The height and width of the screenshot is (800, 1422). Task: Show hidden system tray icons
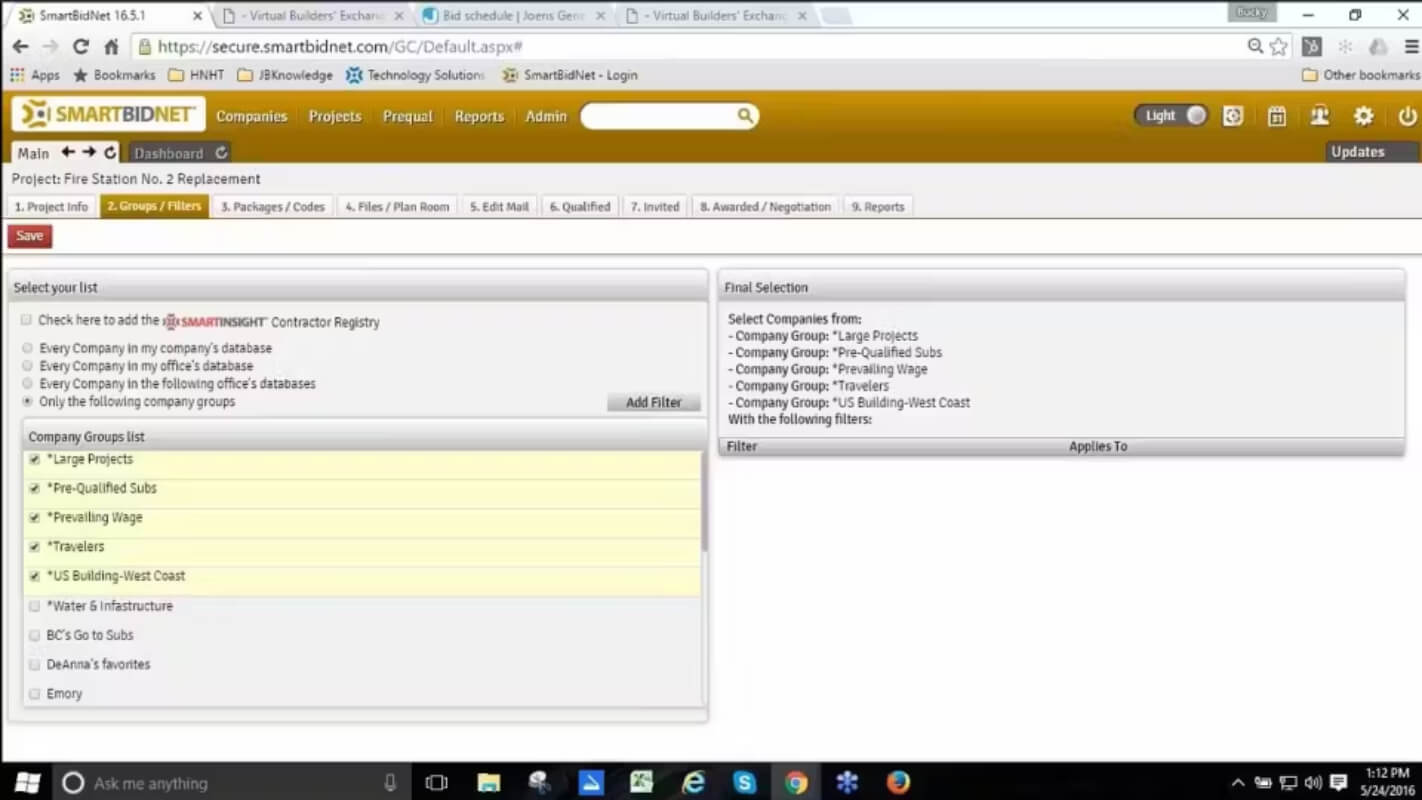click(x=1238, y=782)
